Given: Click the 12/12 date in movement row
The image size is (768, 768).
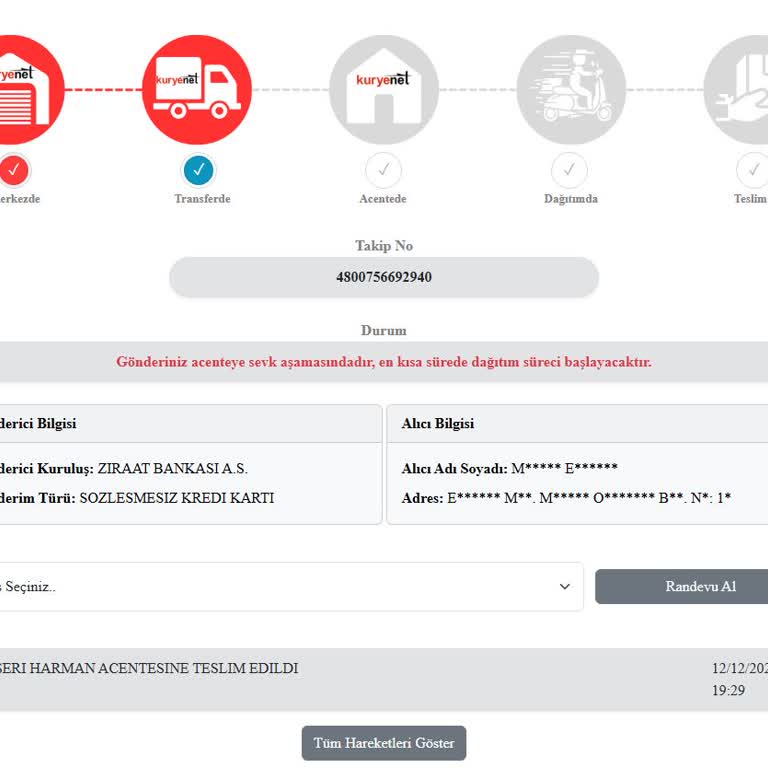Looking at the screenshot, I should click(x=740, y=669).
